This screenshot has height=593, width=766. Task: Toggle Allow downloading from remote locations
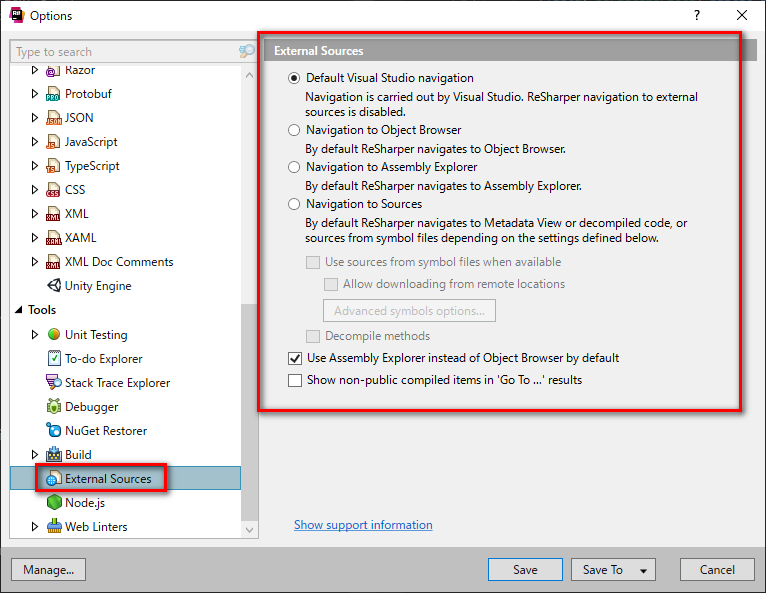pos(331,284)
